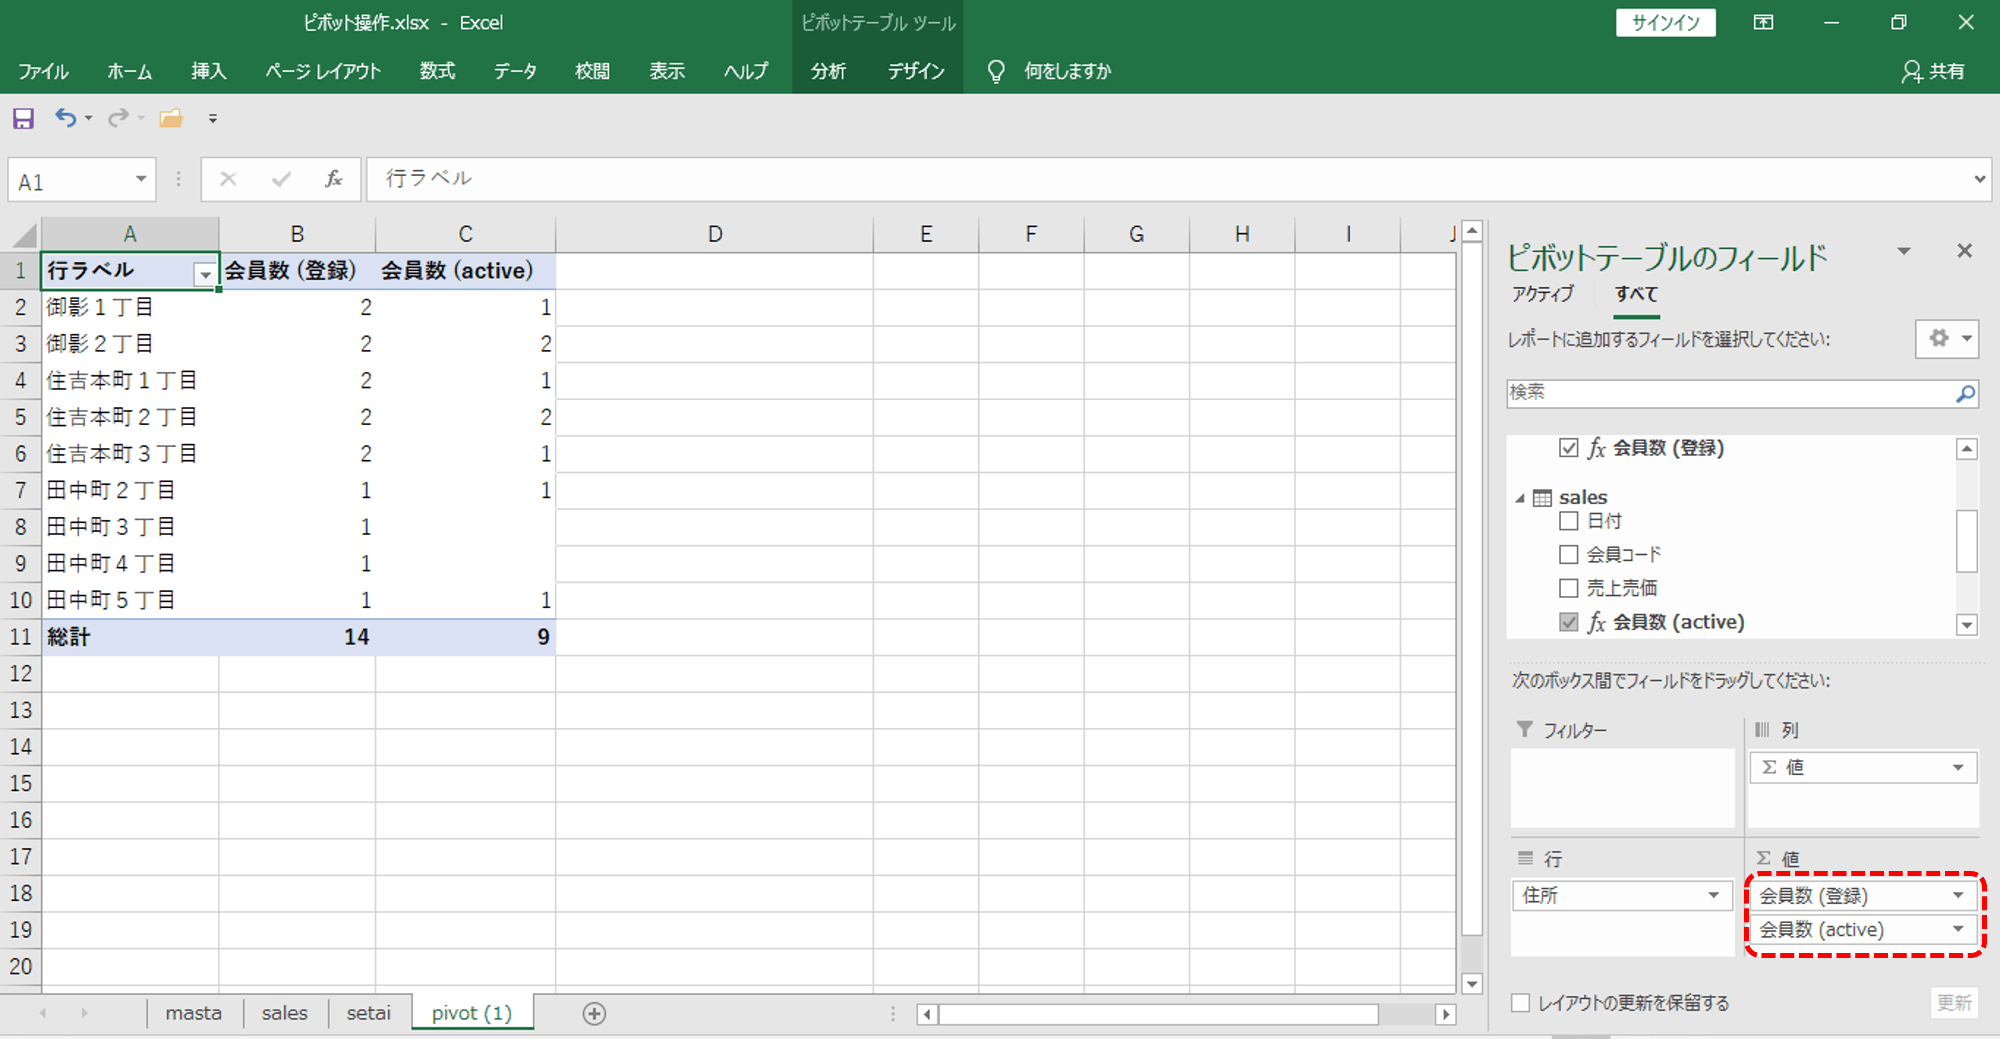Select cell containing 総計
Screen dimensions: 2000x1039
coord(130,637)
